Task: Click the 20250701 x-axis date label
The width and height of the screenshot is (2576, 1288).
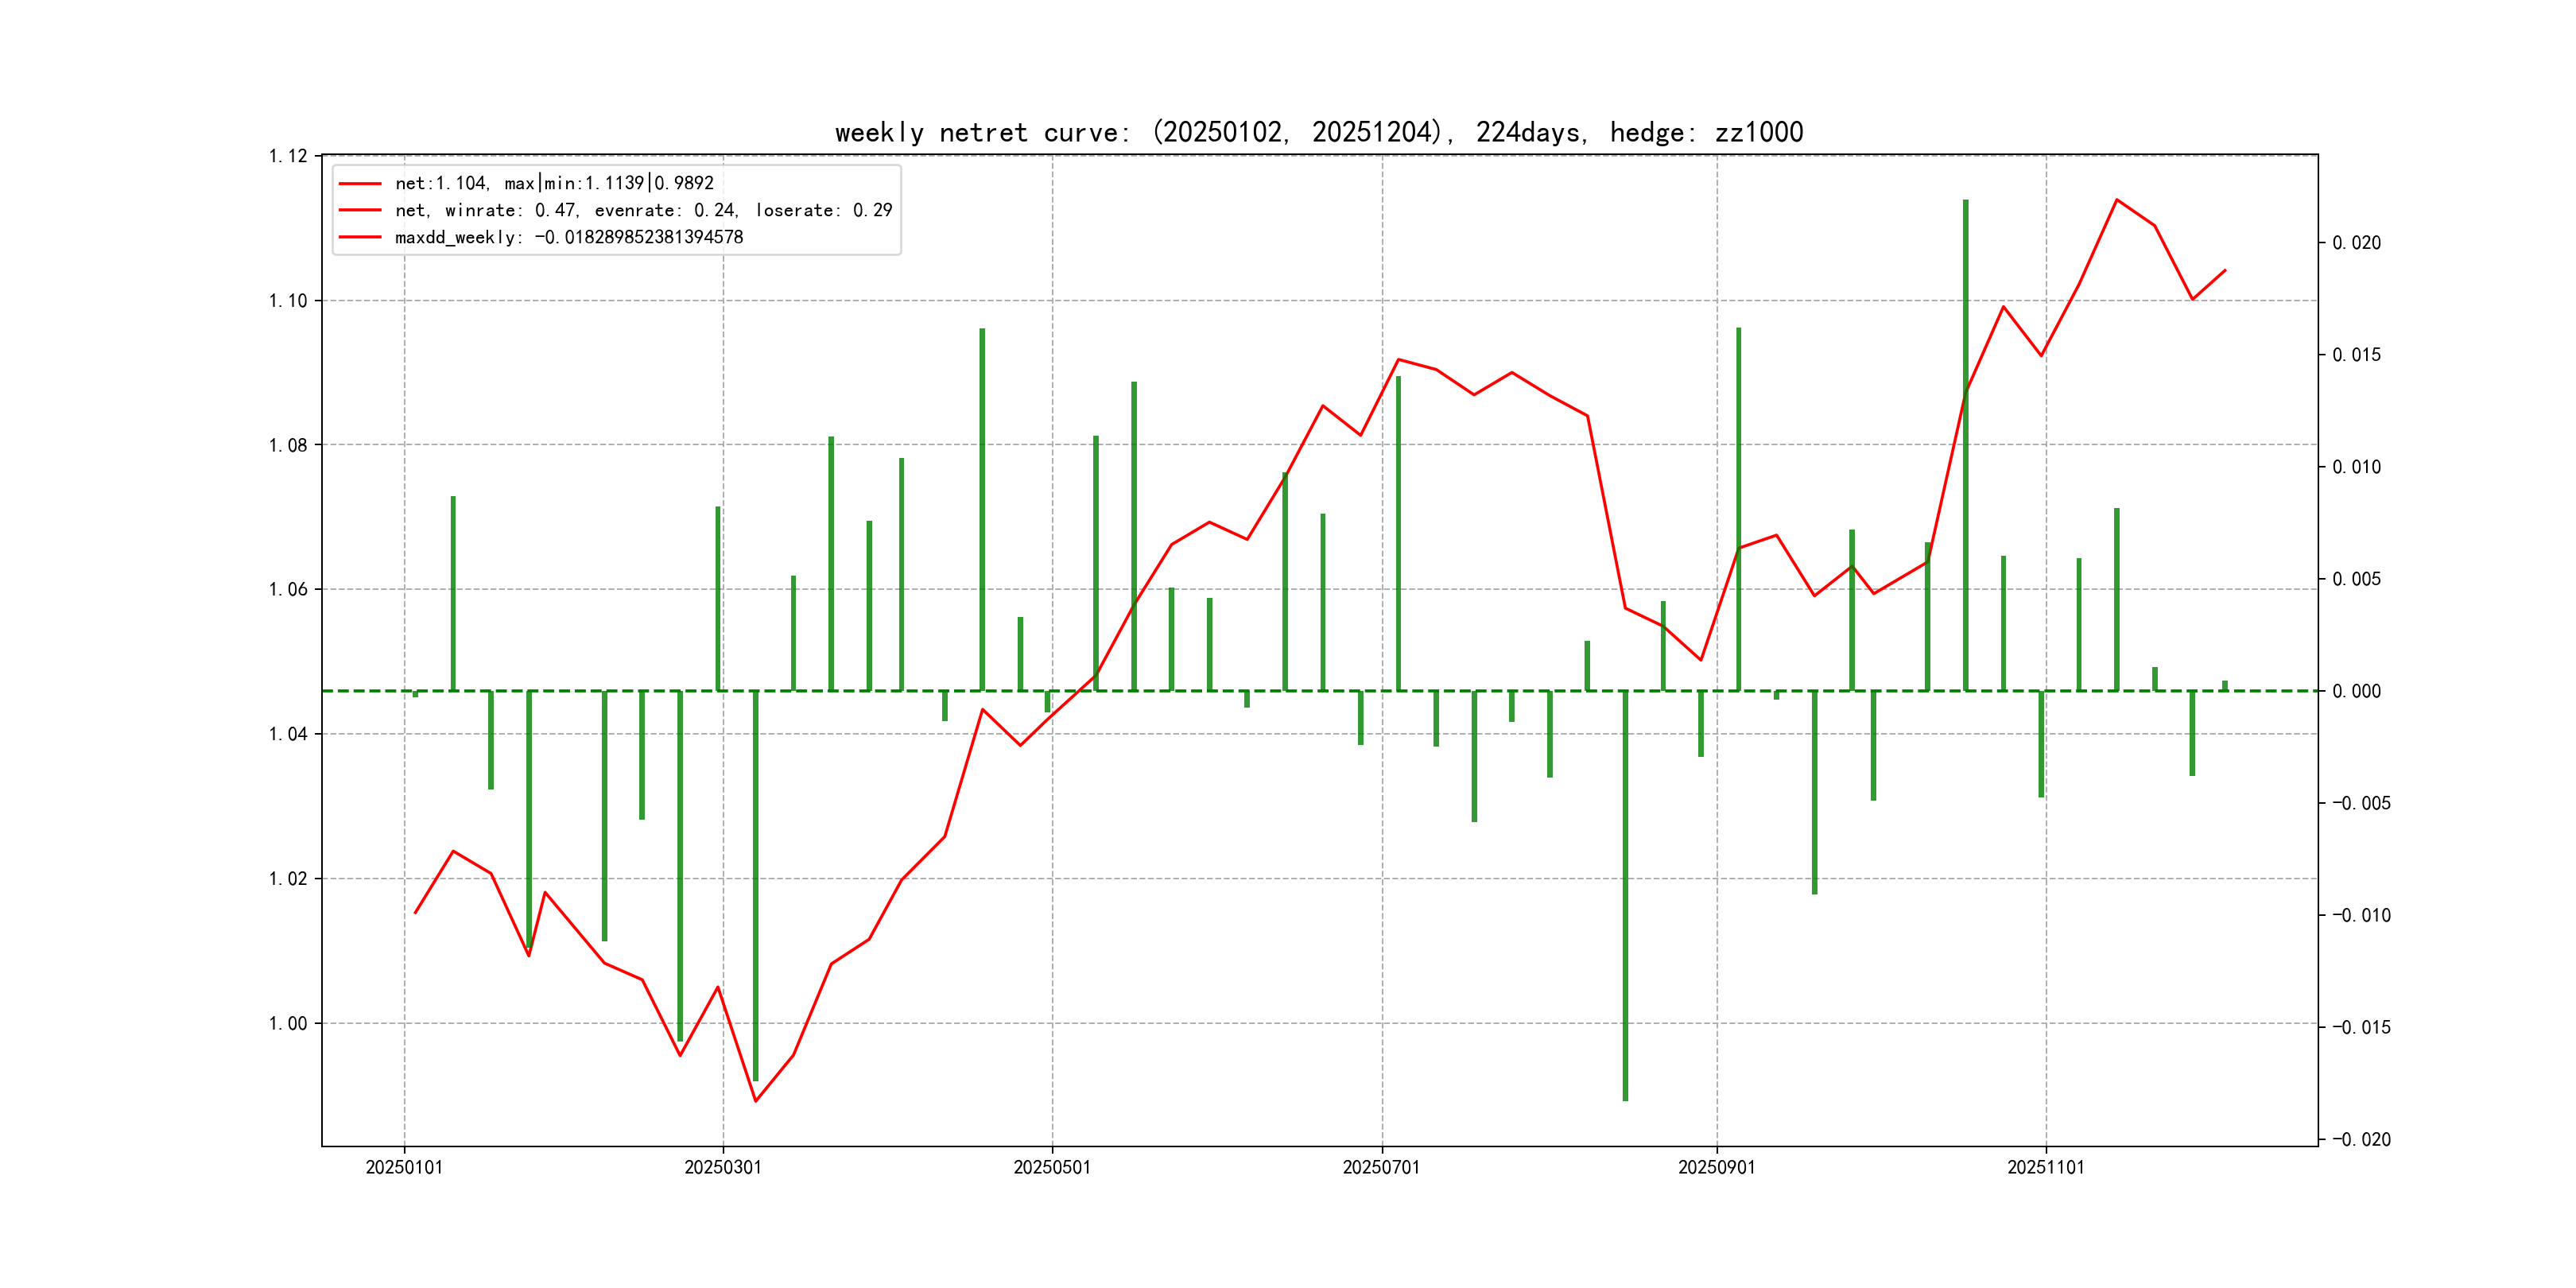Action: point(1381,1167)
